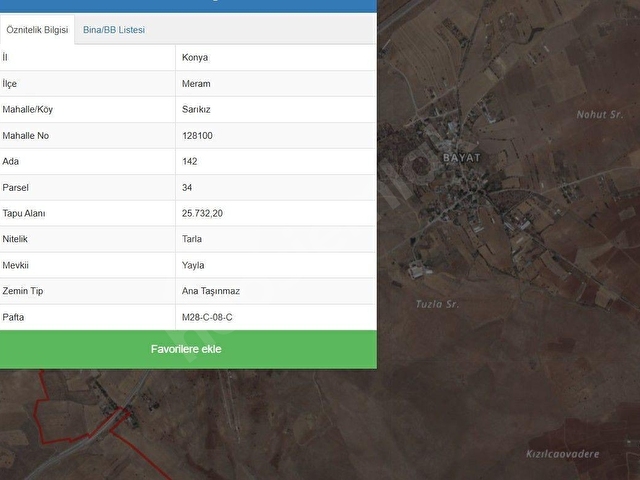Click the Kızılcaovadere label on map

[562, 454]
